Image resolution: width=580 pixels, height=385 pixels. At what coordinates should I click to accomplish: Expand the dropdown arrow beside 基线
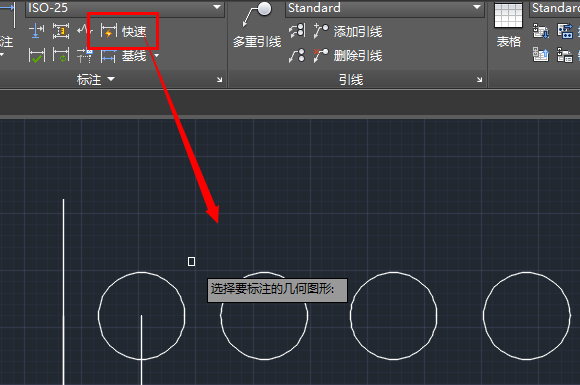pos(157,56)
